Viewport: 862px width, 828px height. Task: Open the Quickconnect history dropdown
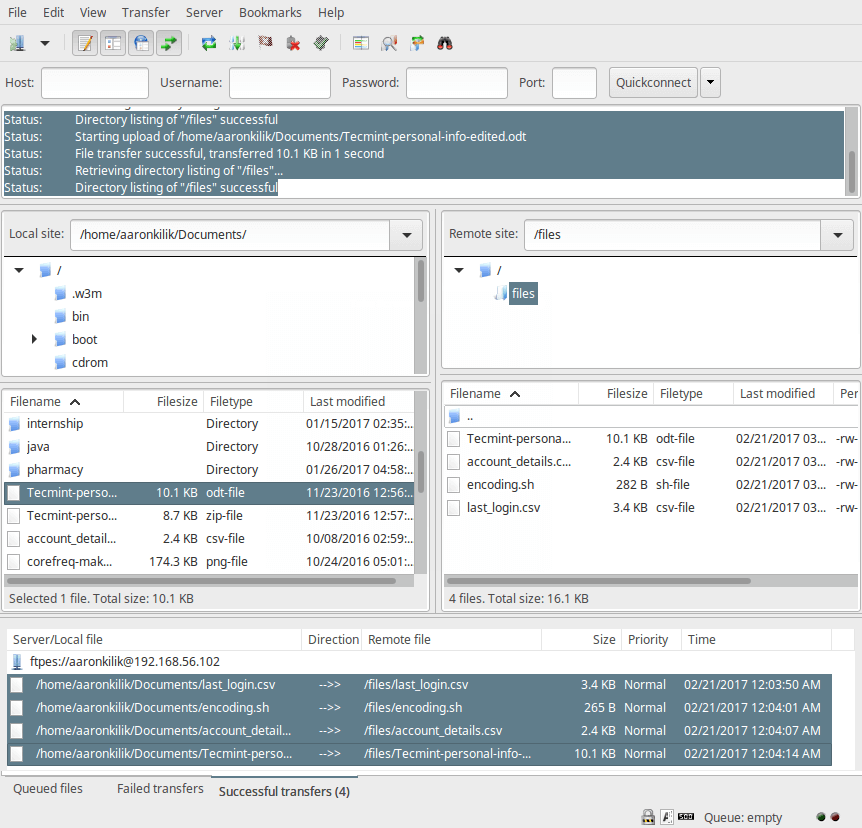[710, 83]
